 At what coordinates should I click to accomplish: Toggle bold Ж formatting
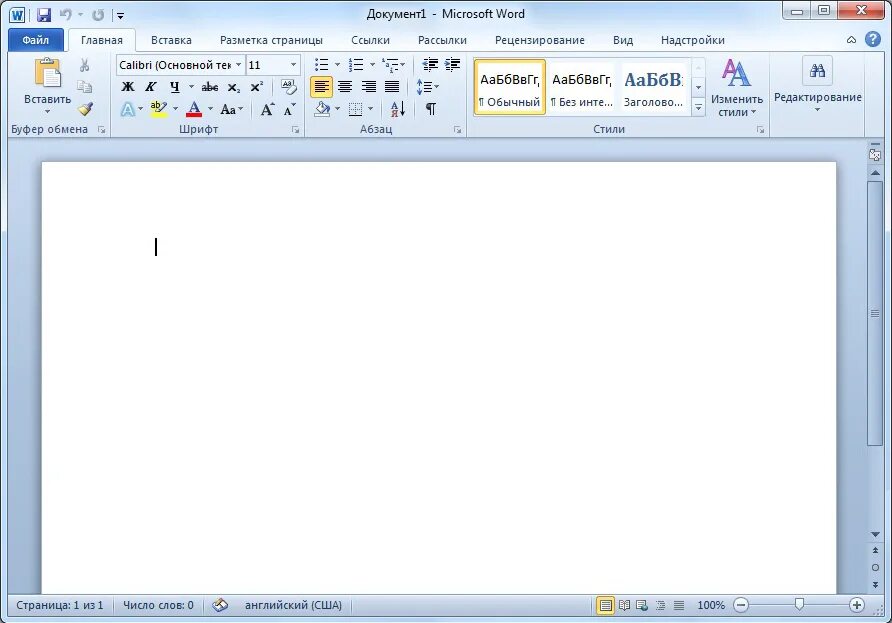[x=128, y=86]
